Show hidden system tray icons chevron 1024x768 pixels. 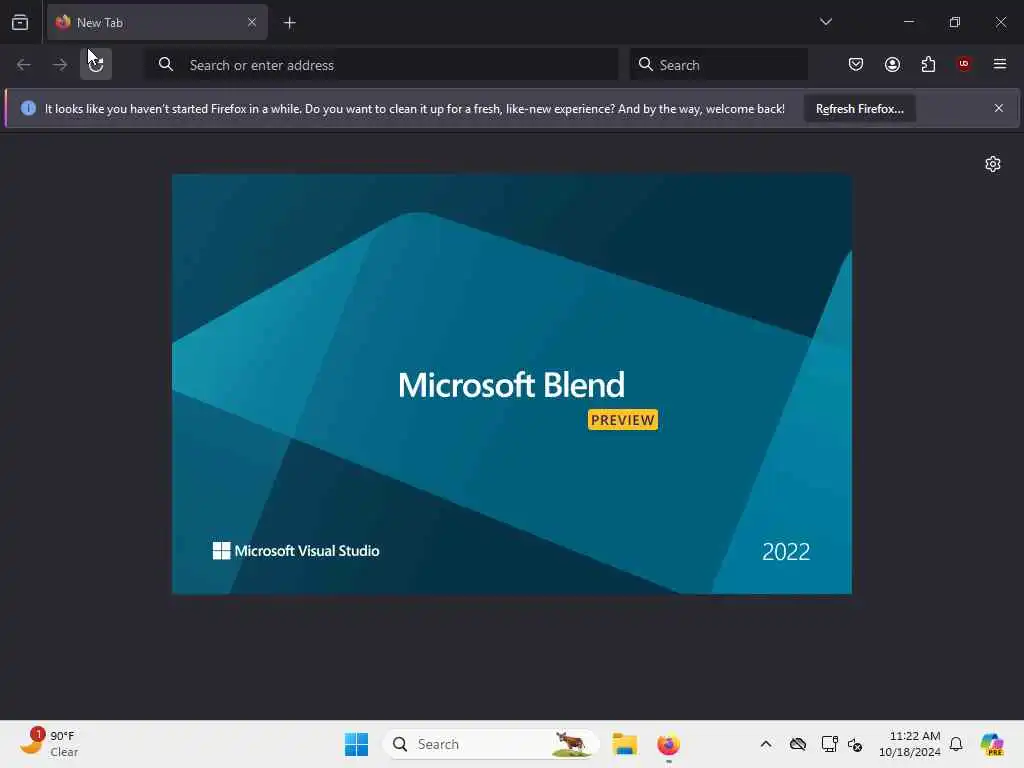click(x=765, y=744)
